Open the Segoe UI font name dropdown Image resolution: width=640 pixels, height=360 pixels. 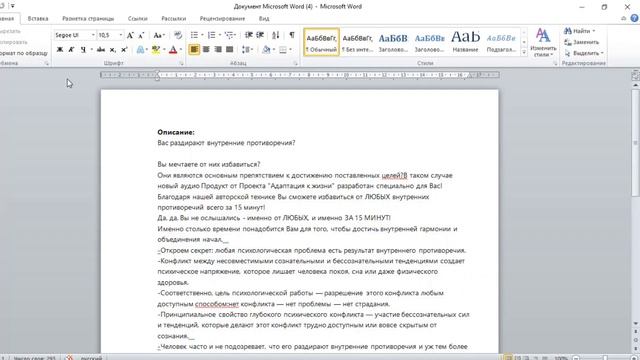tap(93, 35)
